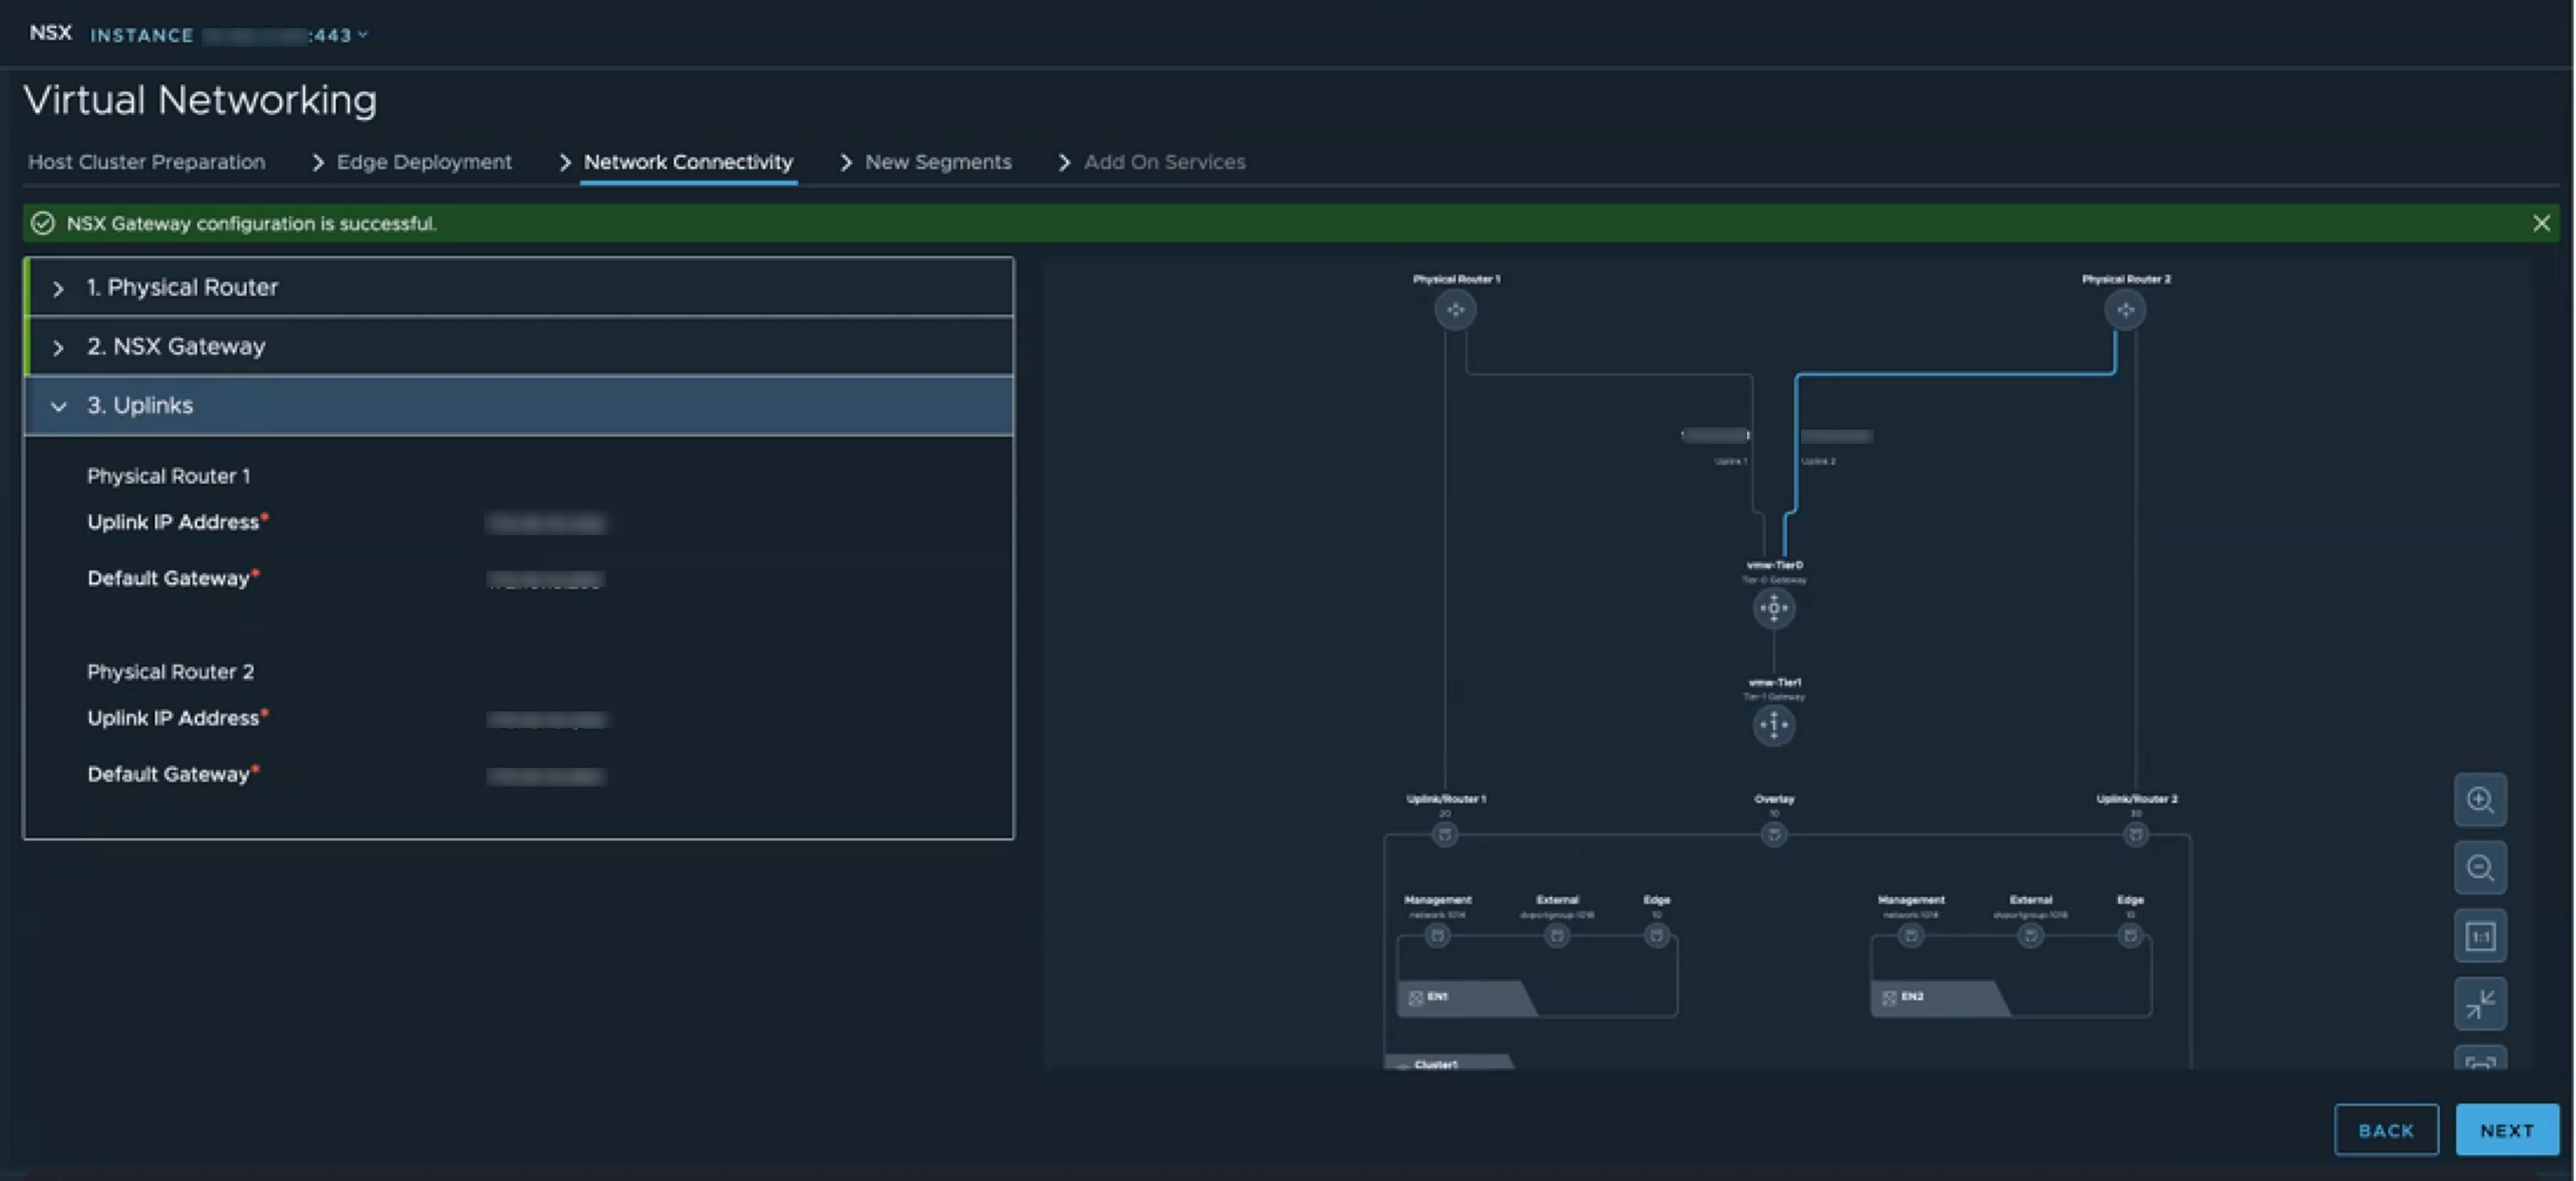
Task: Open the Network Connectivity step
Action: click(688, 162)
